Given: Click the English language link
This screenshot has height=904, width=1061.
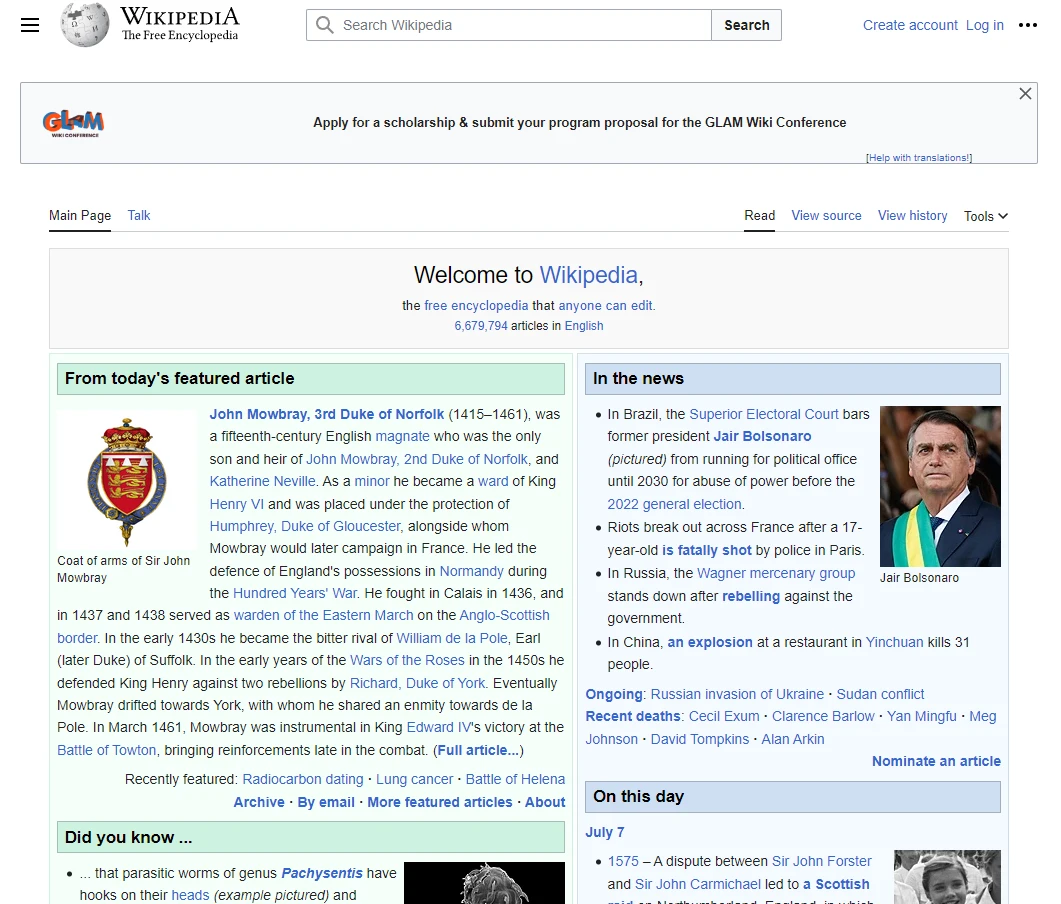Looking at the screenshot, I should (584, 325).
